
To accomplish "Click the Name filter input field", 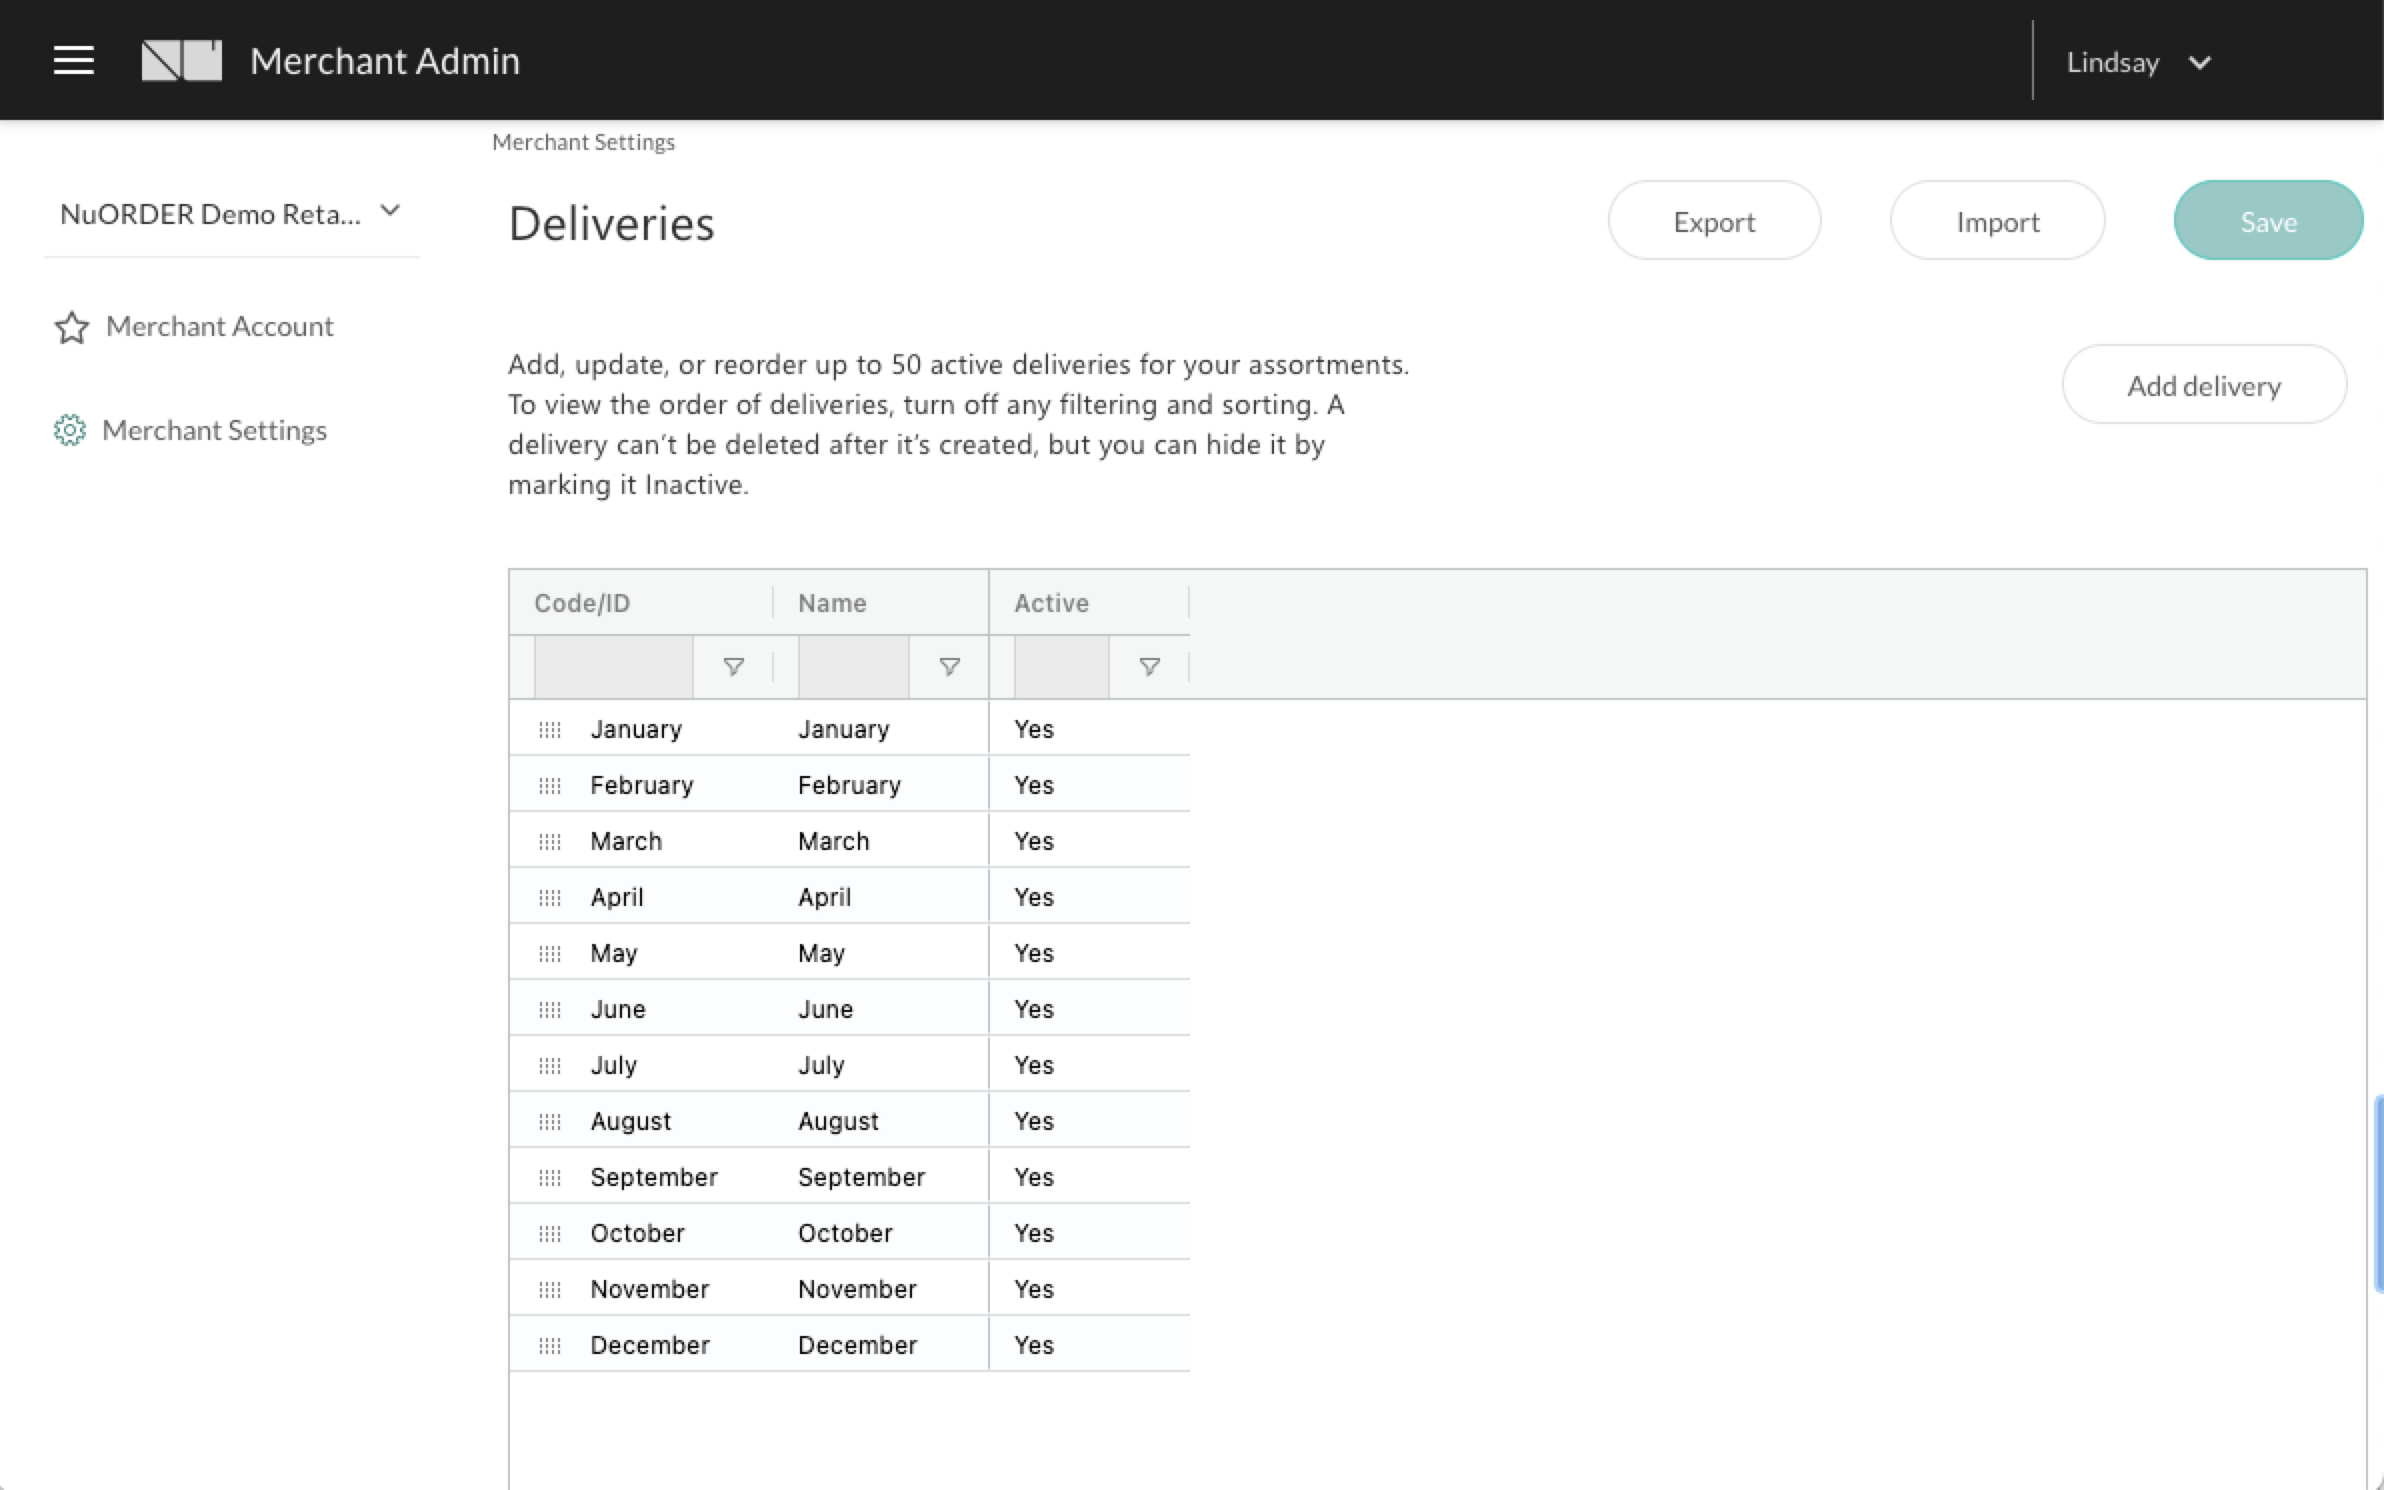I will pyautogui.click(x=853, y=666).
